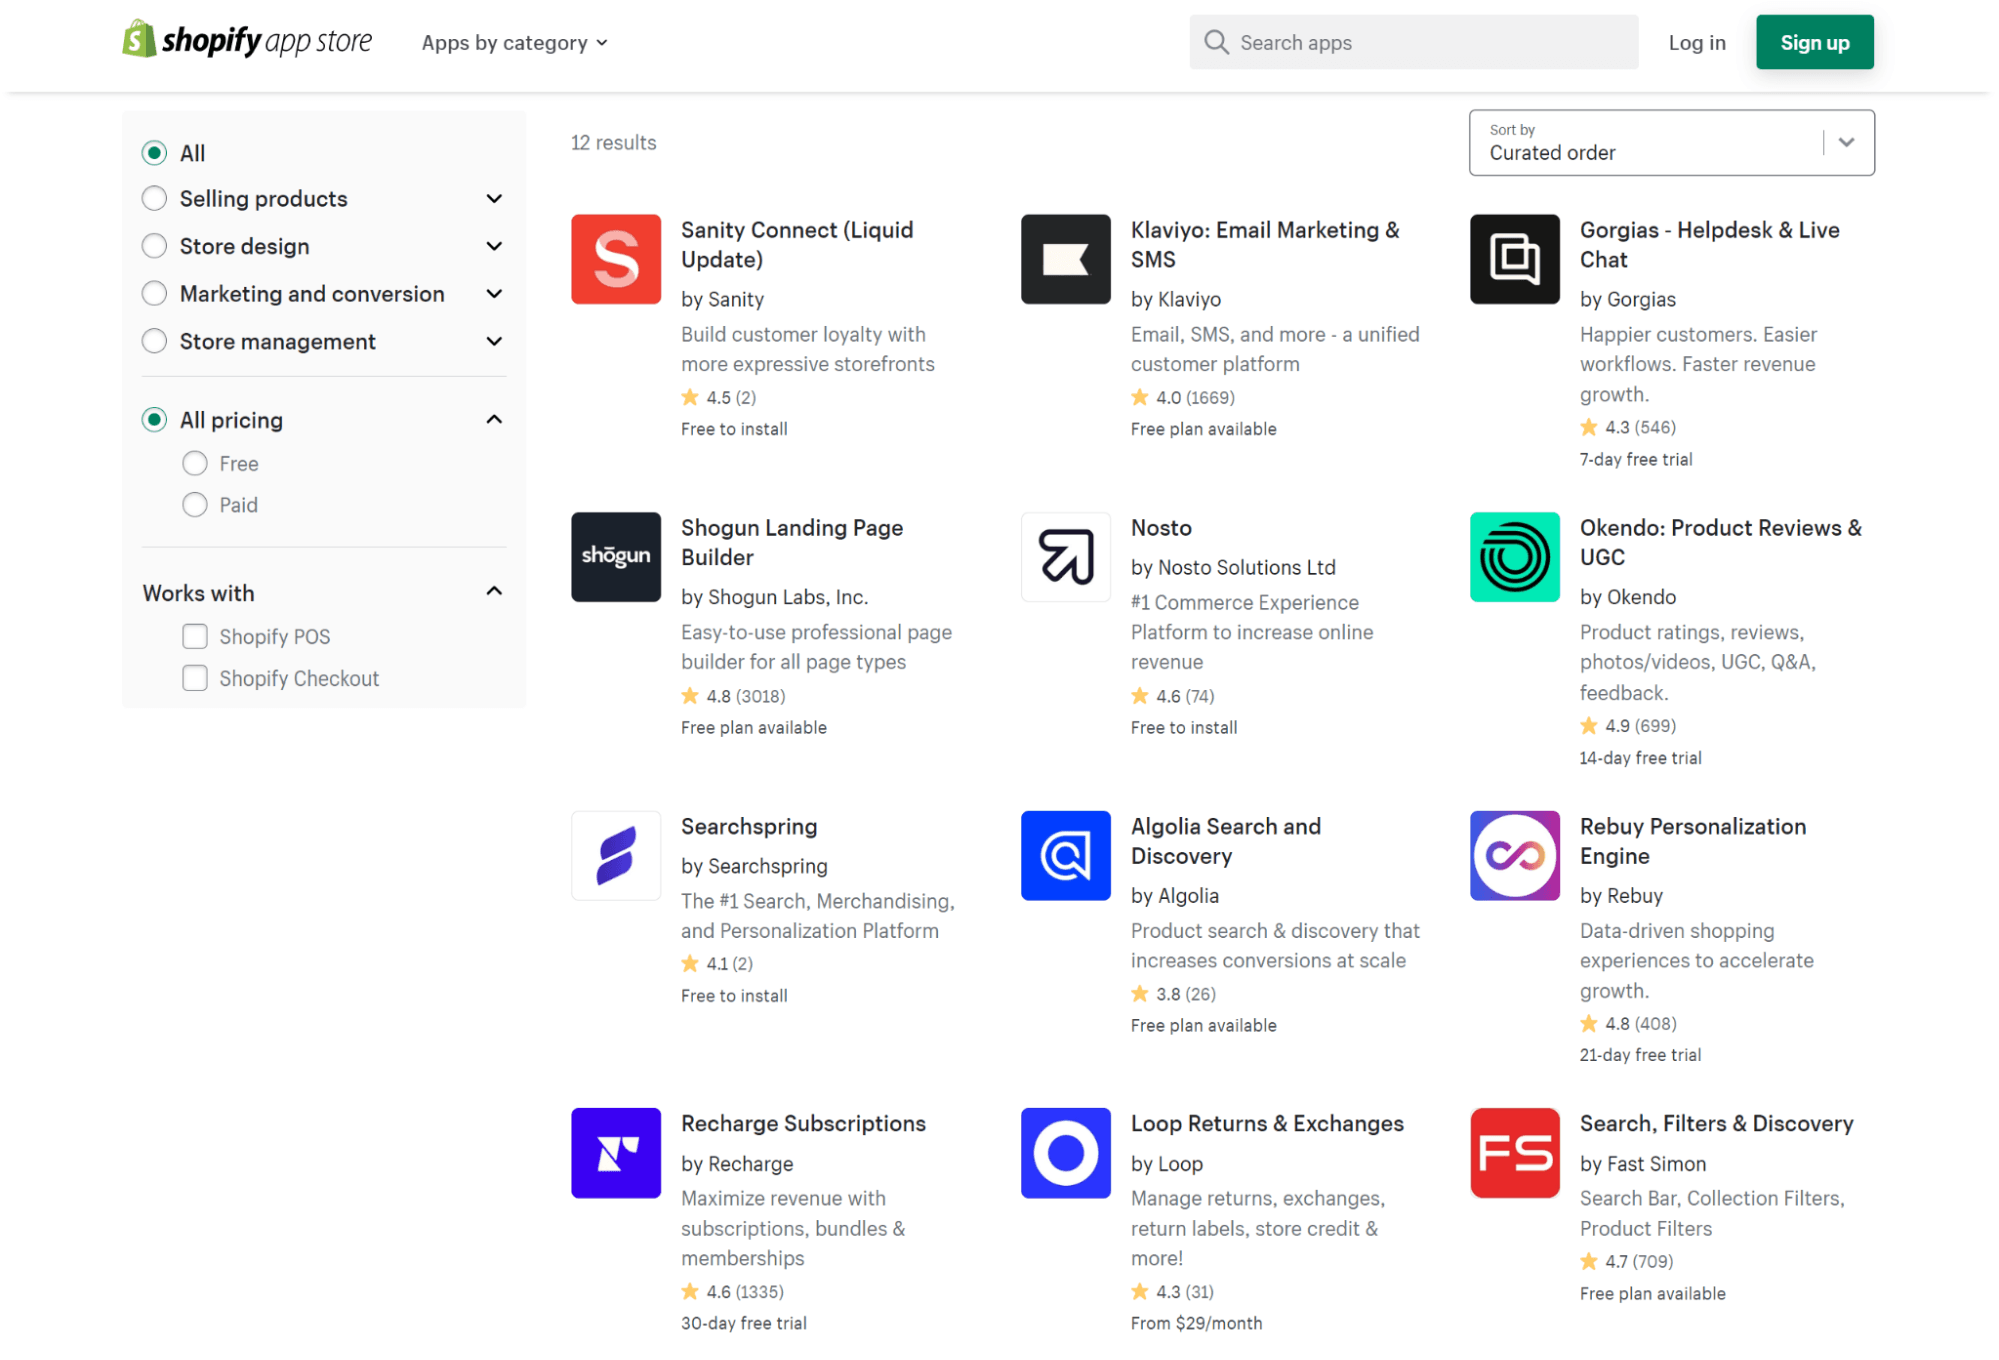The width and height of the screenshot is (1999, 1360).
Task: Open the Apps by category menu
Action: coord(514,42)
